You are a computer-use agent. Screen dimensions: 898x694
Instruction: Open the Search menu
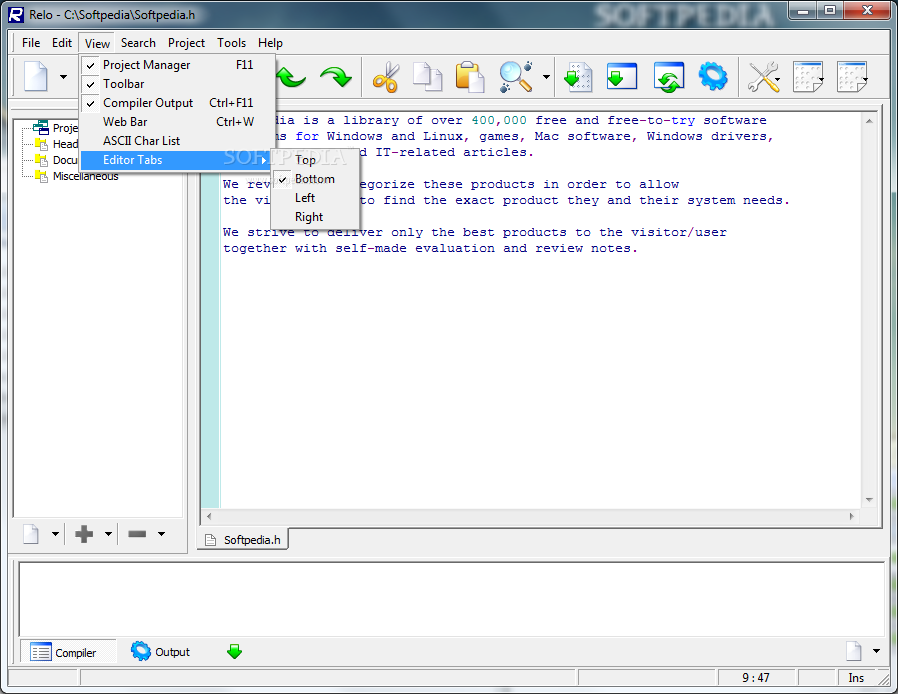(138, 43)
